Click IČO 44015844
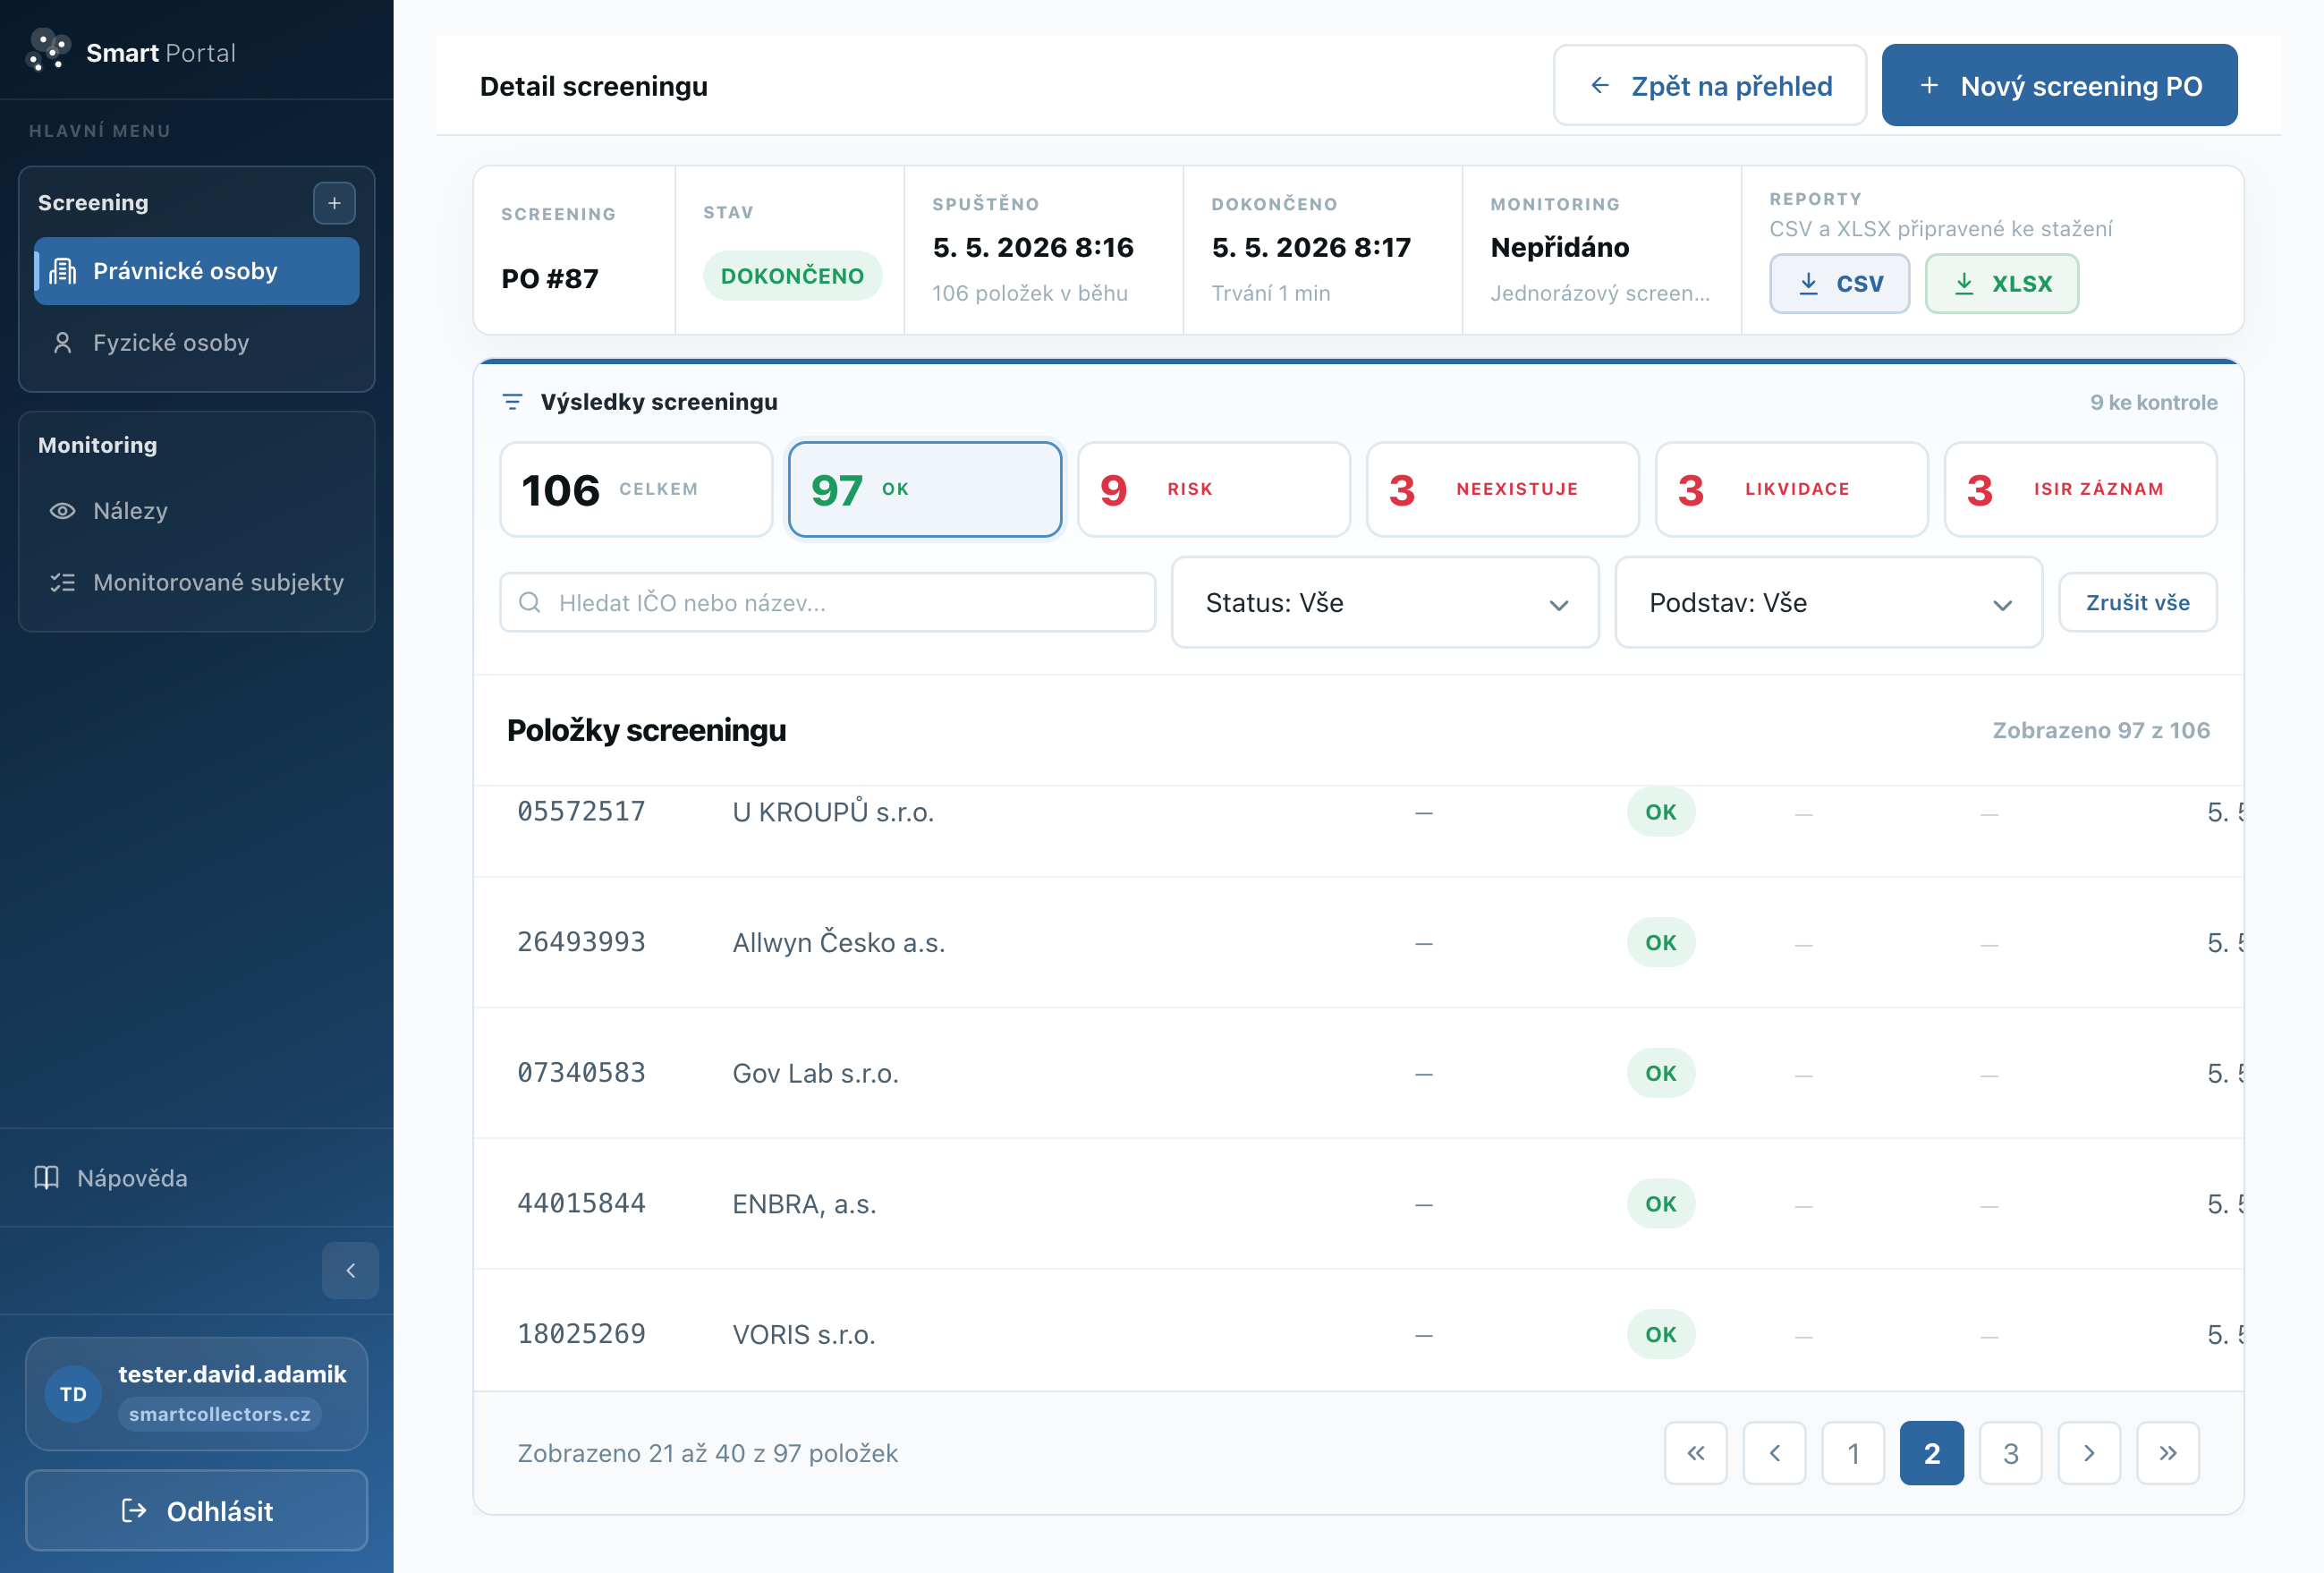This screenshot has height=1573, width=2324. click(x=581, y=1204)
